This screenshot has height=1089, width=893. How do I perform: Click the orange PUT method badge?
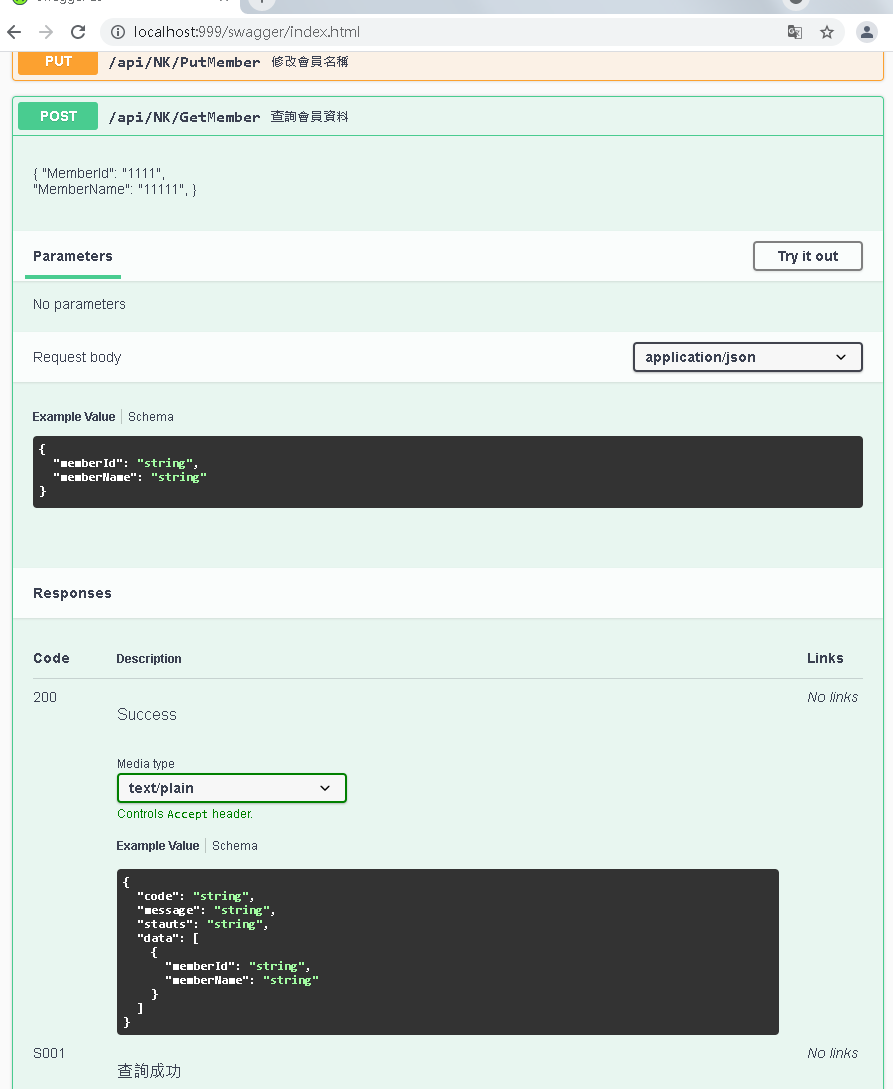(x=58, y=62)
